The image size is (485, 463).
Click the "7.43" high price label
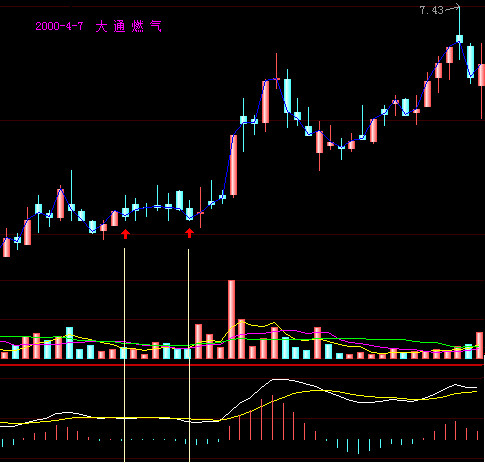pyautogui.click(x=431, y=10)
